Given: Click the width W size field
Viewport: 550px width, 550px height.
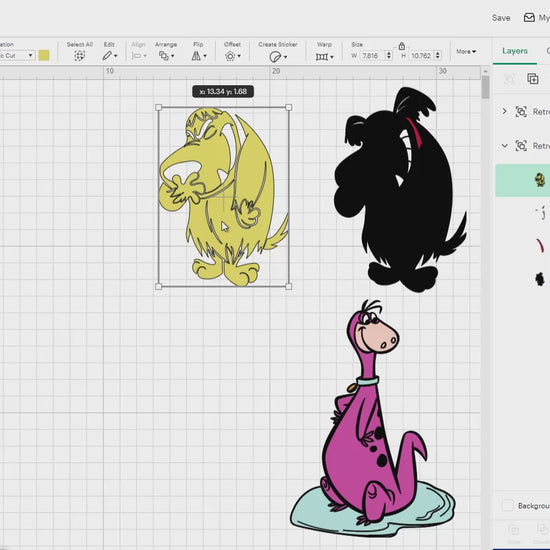Looking at the screenshot, I should (373, 55).
